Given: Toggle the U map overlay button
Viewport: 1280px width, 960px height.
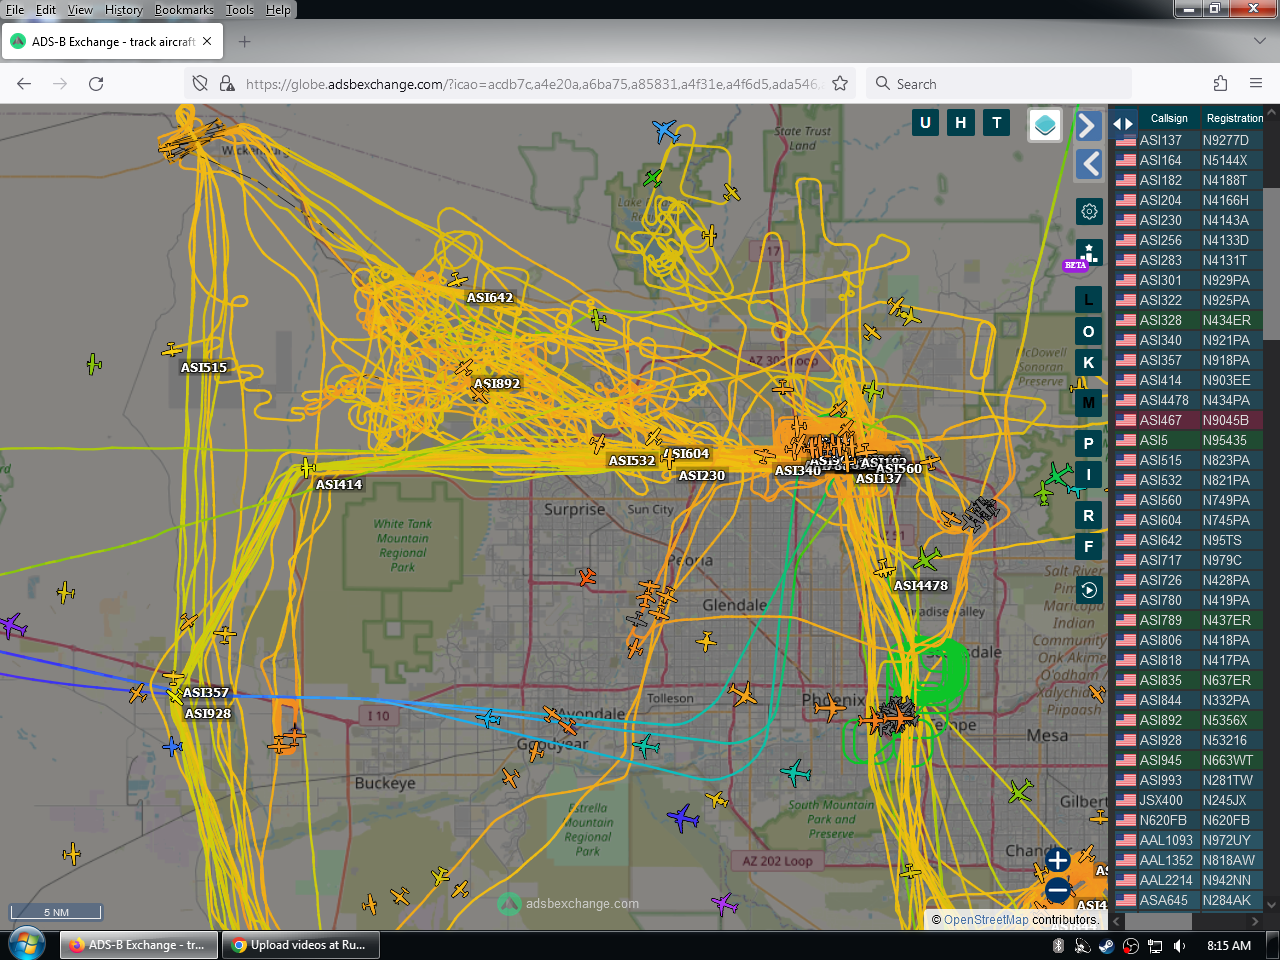Looking at the screenshot, I should pyautogui.click(x=925, y=123).
